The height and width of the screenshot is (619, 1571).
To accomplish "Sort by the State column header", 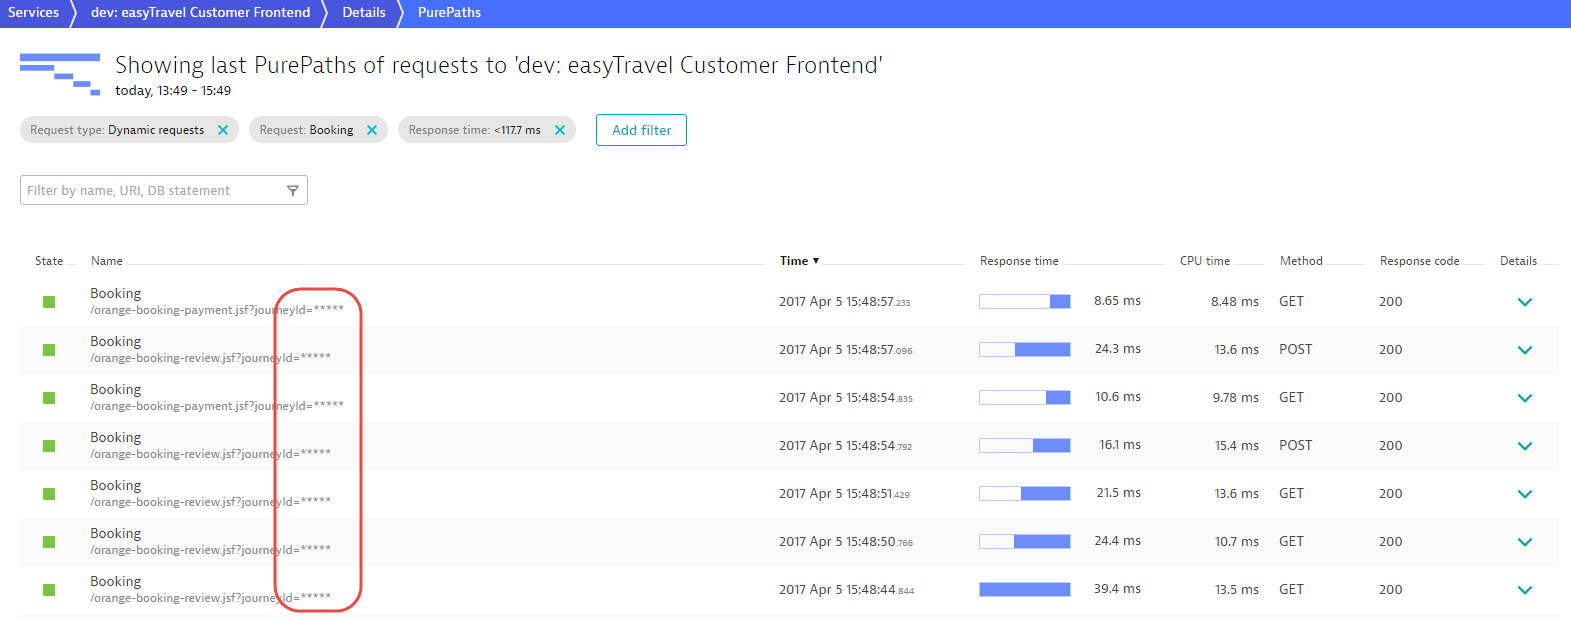I will [x=49, y=261].
